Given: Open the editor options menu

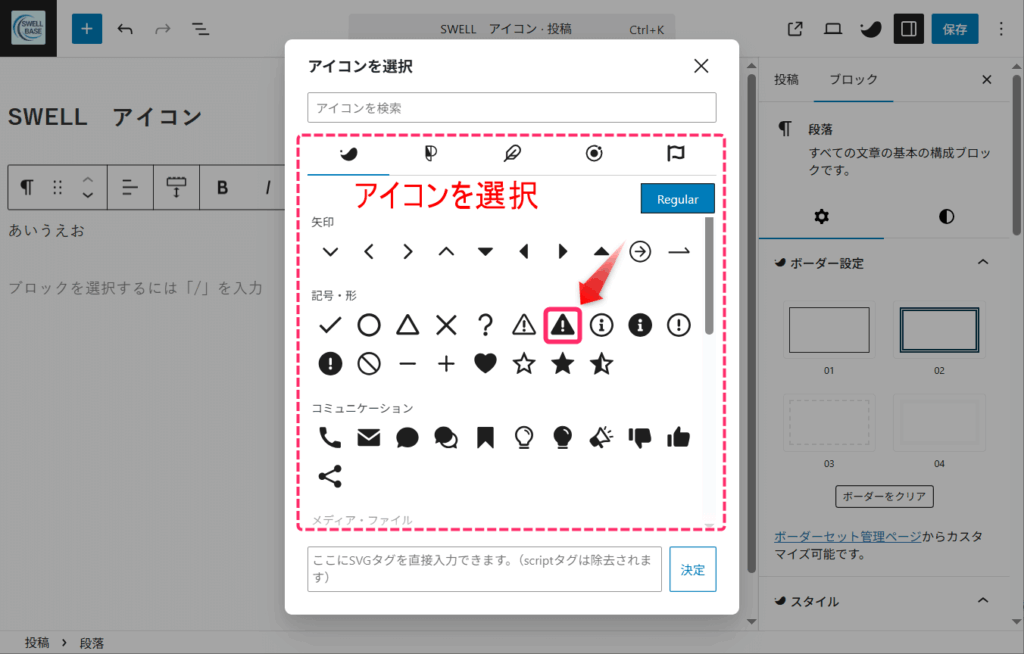Looking at the screenshot, I should pyautogui.click(x=1000, y=29).
